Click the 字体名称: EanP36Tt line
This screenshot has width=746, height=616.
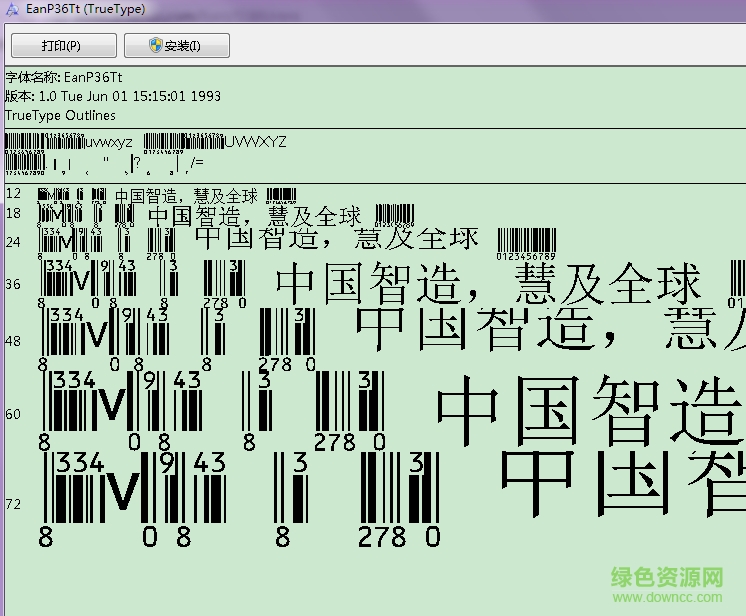coord(64,77)
